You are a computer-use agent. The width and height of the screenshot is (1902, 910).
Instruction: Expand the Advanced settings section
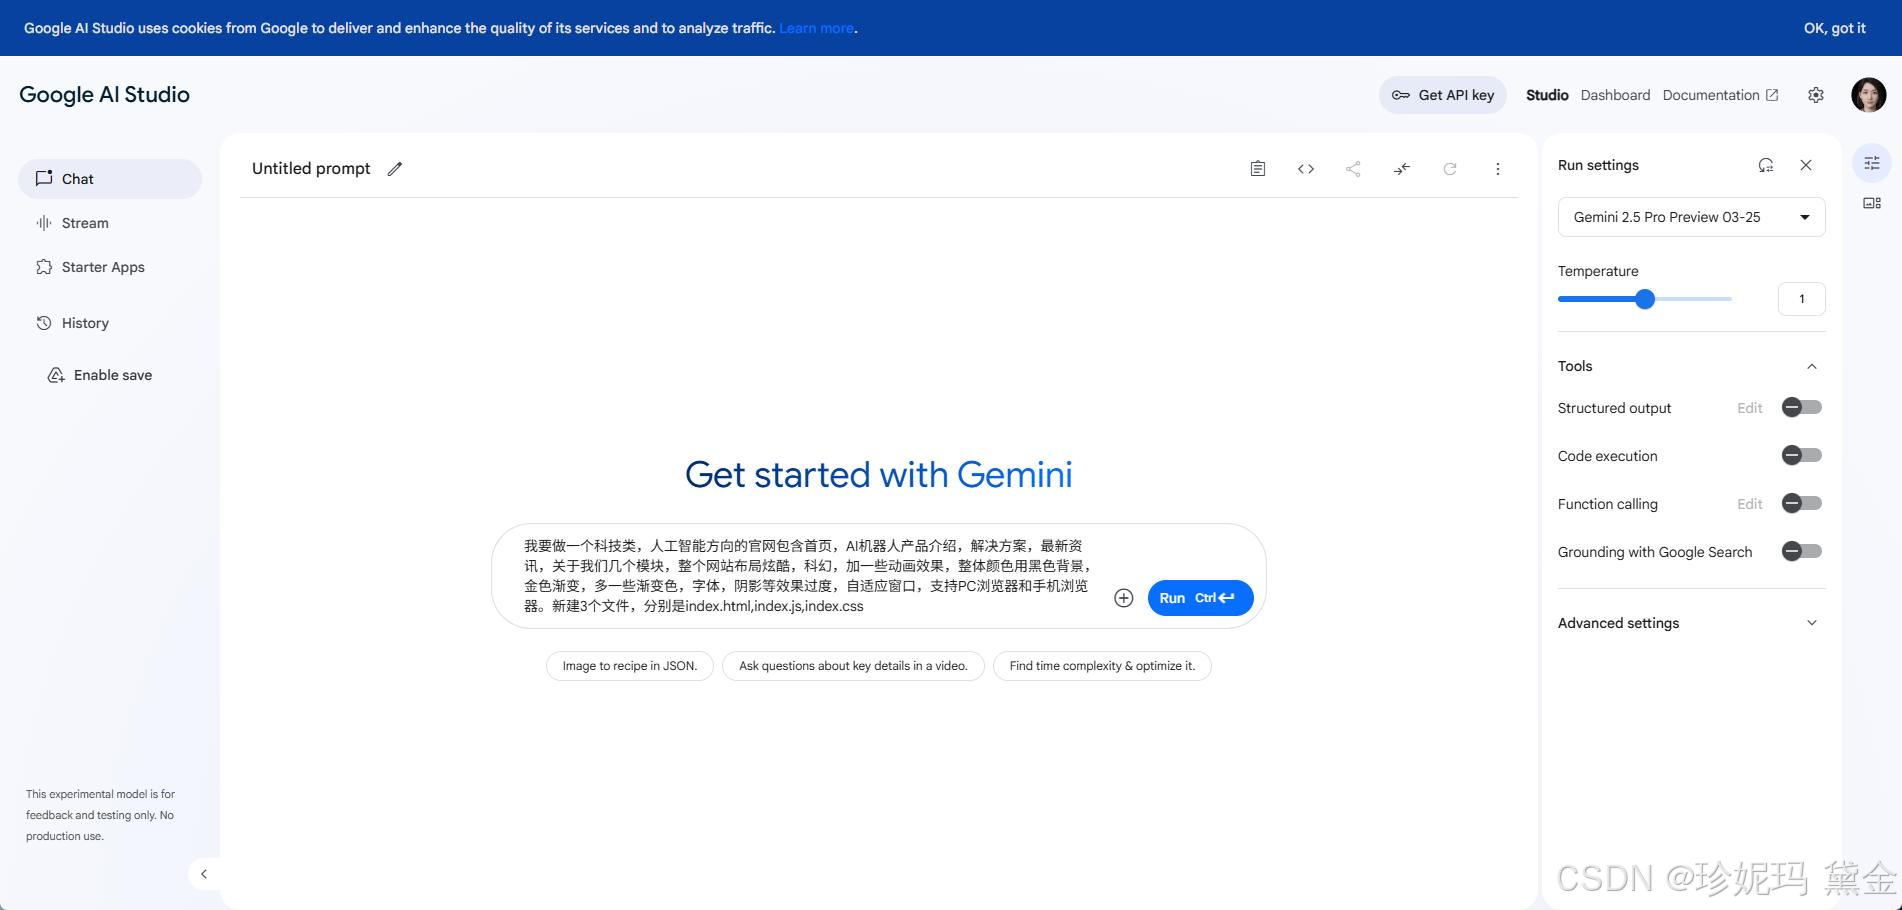pyautogui.click(x=1811, y=623)
